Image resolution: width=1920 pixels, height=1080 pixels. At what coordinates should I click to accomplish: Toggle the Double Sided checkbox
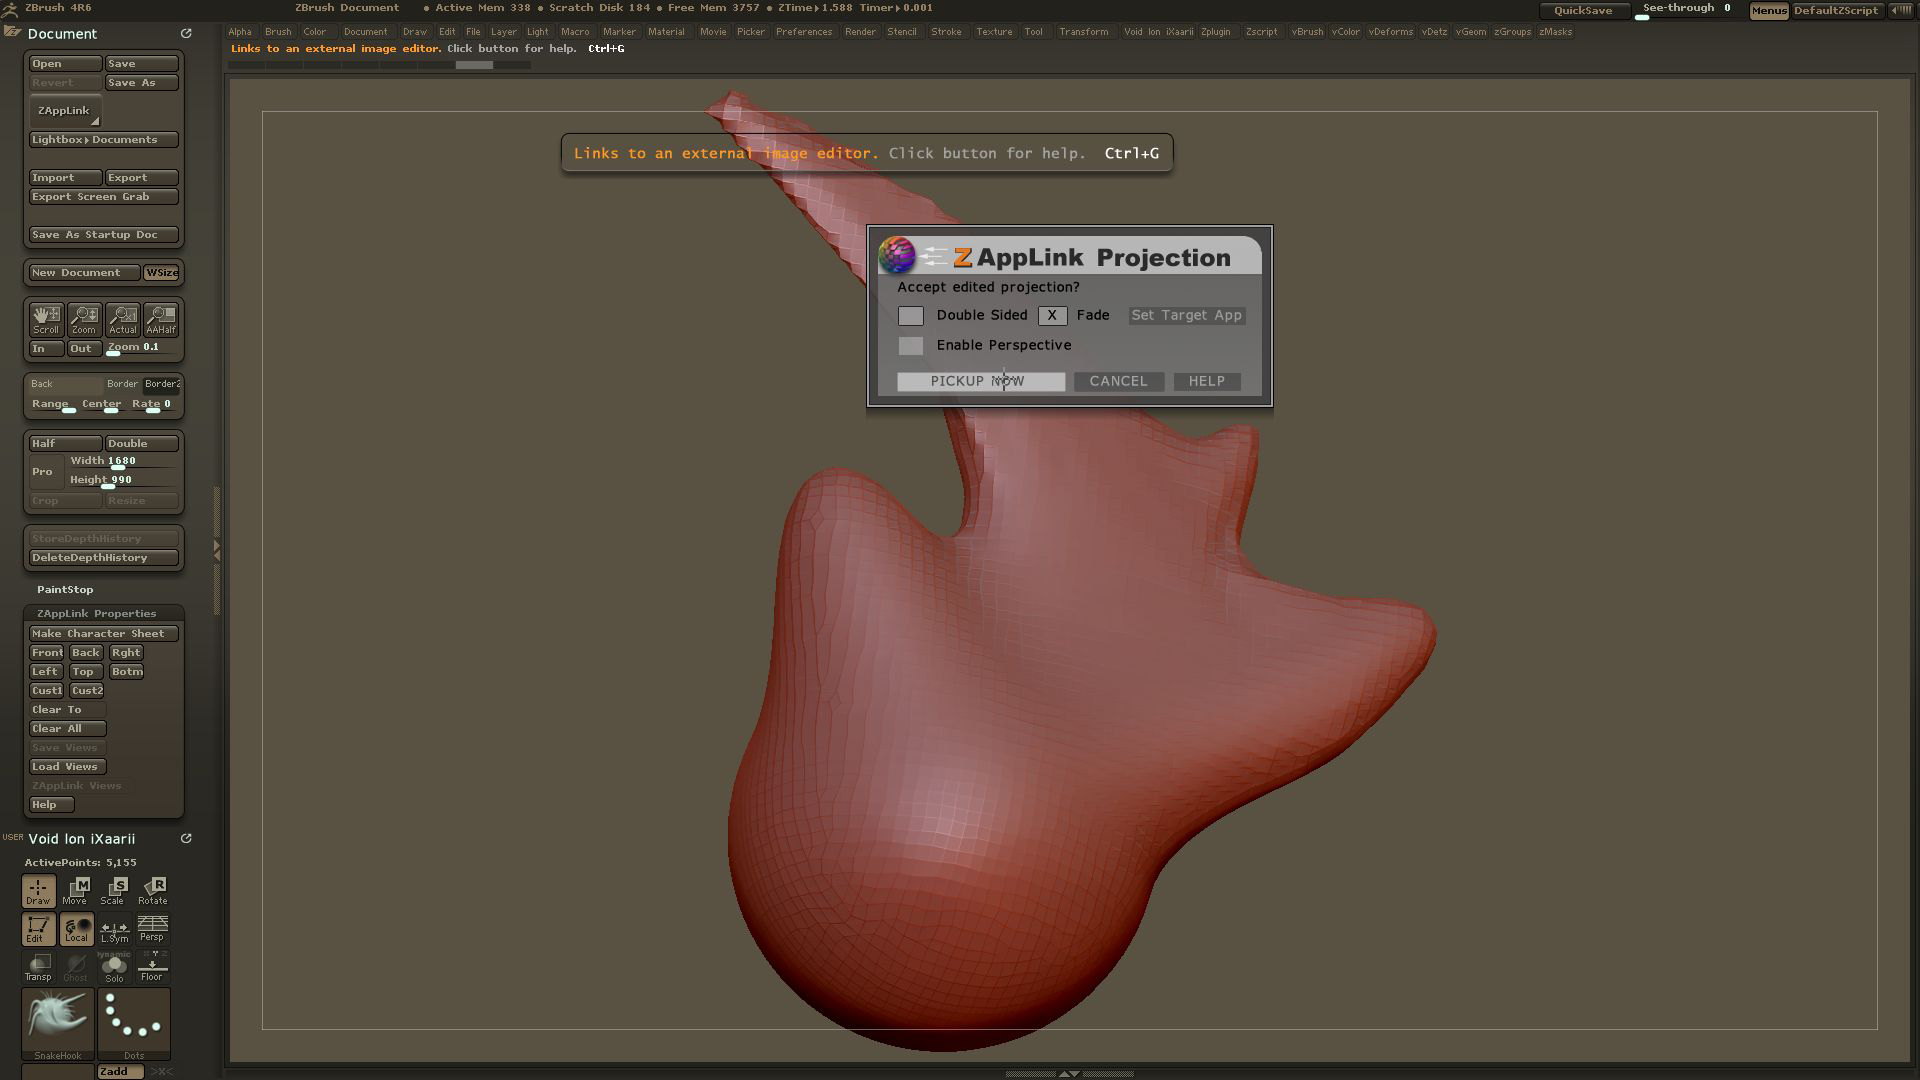click(x=910, y=316)
